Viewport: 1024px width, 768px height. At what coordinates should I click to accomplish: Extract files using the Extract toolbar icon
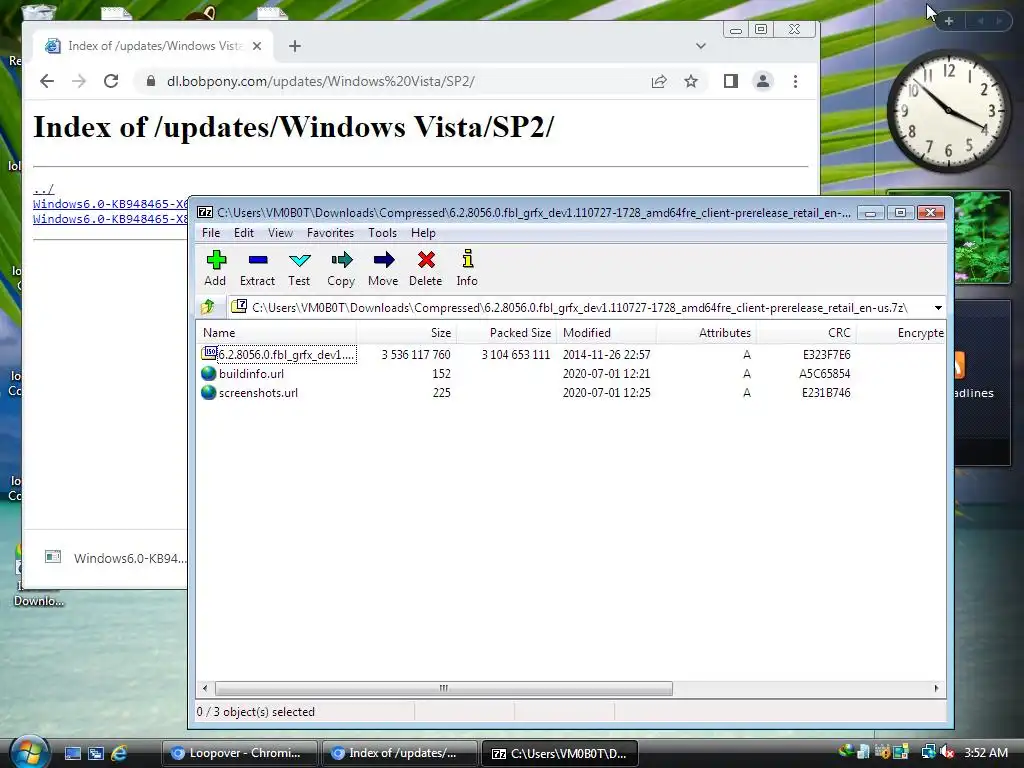[257, 268]
